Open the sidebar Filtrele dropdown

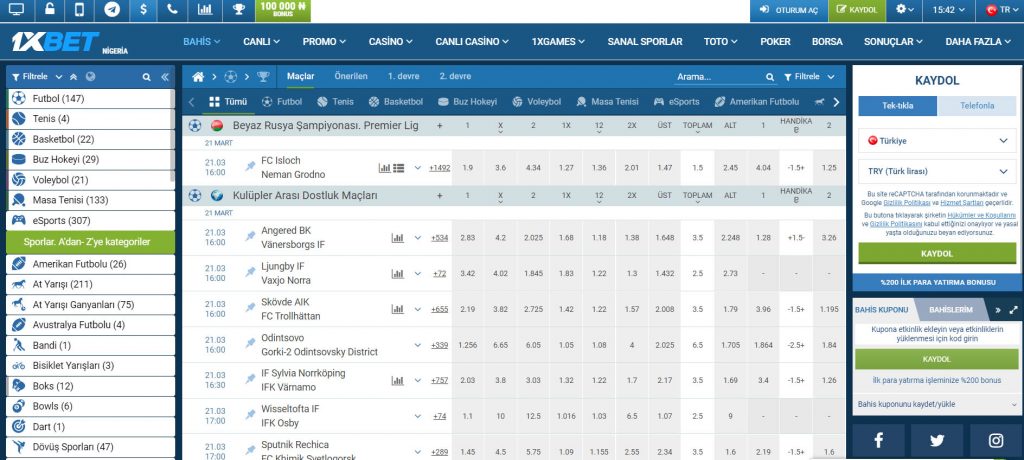click(x=37, y=76)
